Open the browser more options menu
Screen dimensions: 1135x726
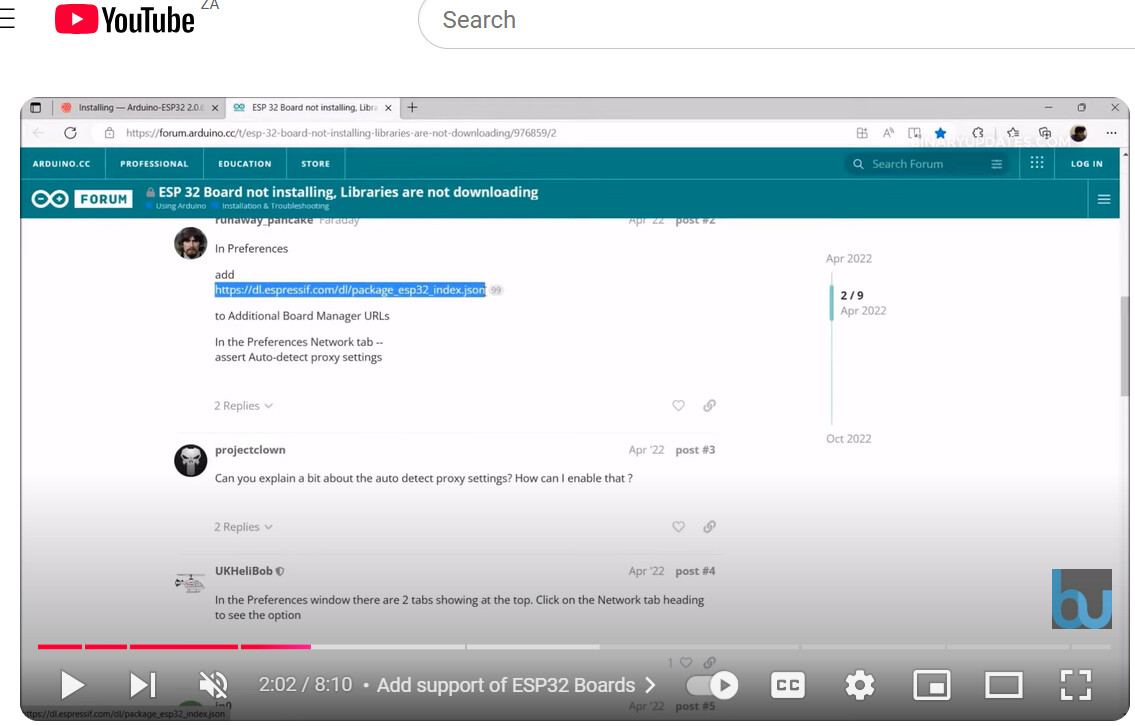tap(1111, 133)
